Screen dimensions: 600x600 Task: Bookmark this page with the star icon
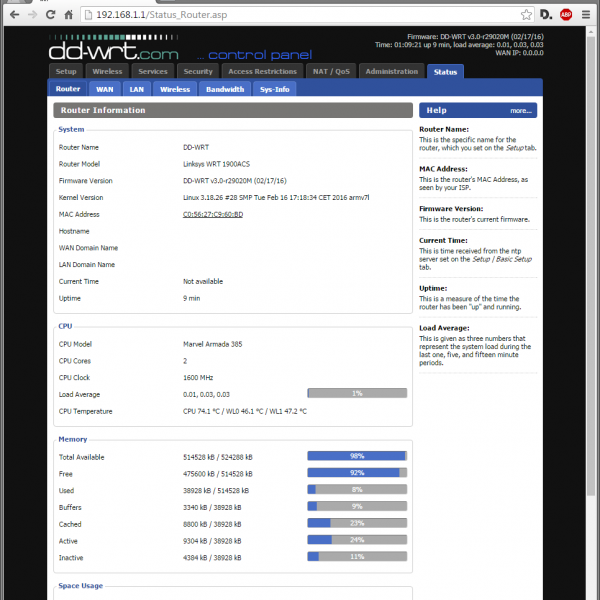click(x=526, y=15)
